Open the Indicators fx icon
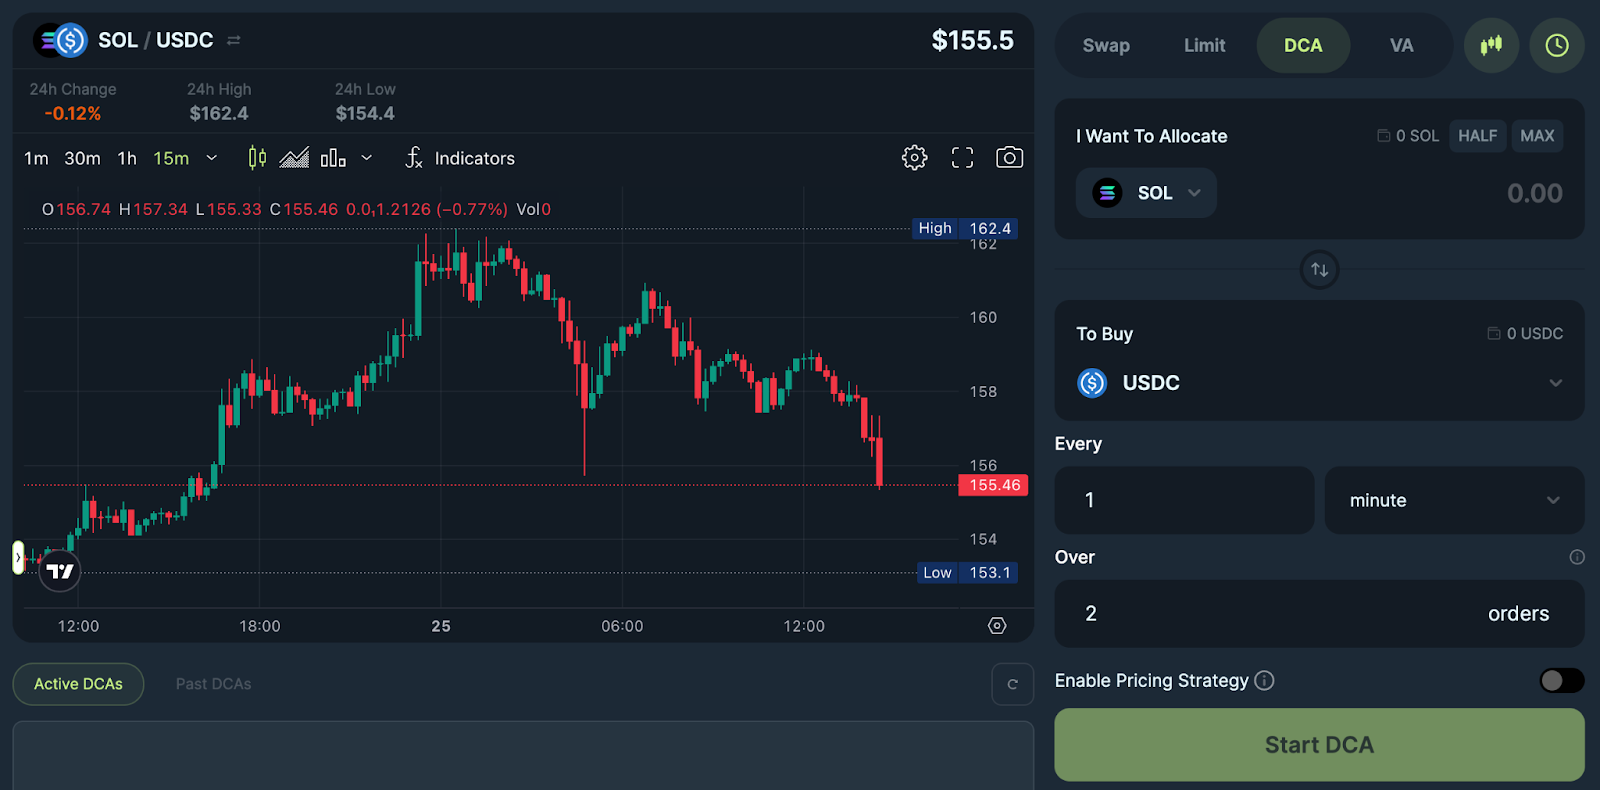The height and width of the screenshot is (790, 1600). [x=414, y=158]
